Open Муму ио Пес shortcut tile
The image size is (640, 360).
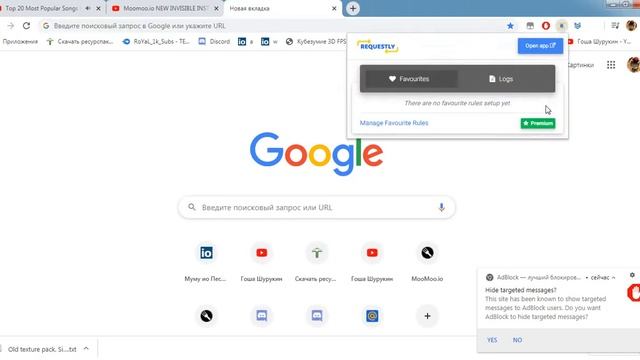206,262
